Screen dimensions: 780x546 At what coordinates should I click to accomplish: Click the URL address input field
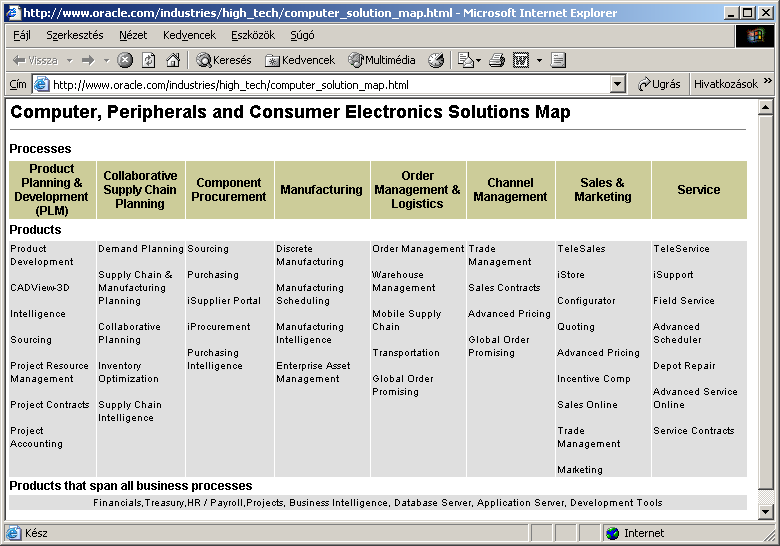coord(321,85)
